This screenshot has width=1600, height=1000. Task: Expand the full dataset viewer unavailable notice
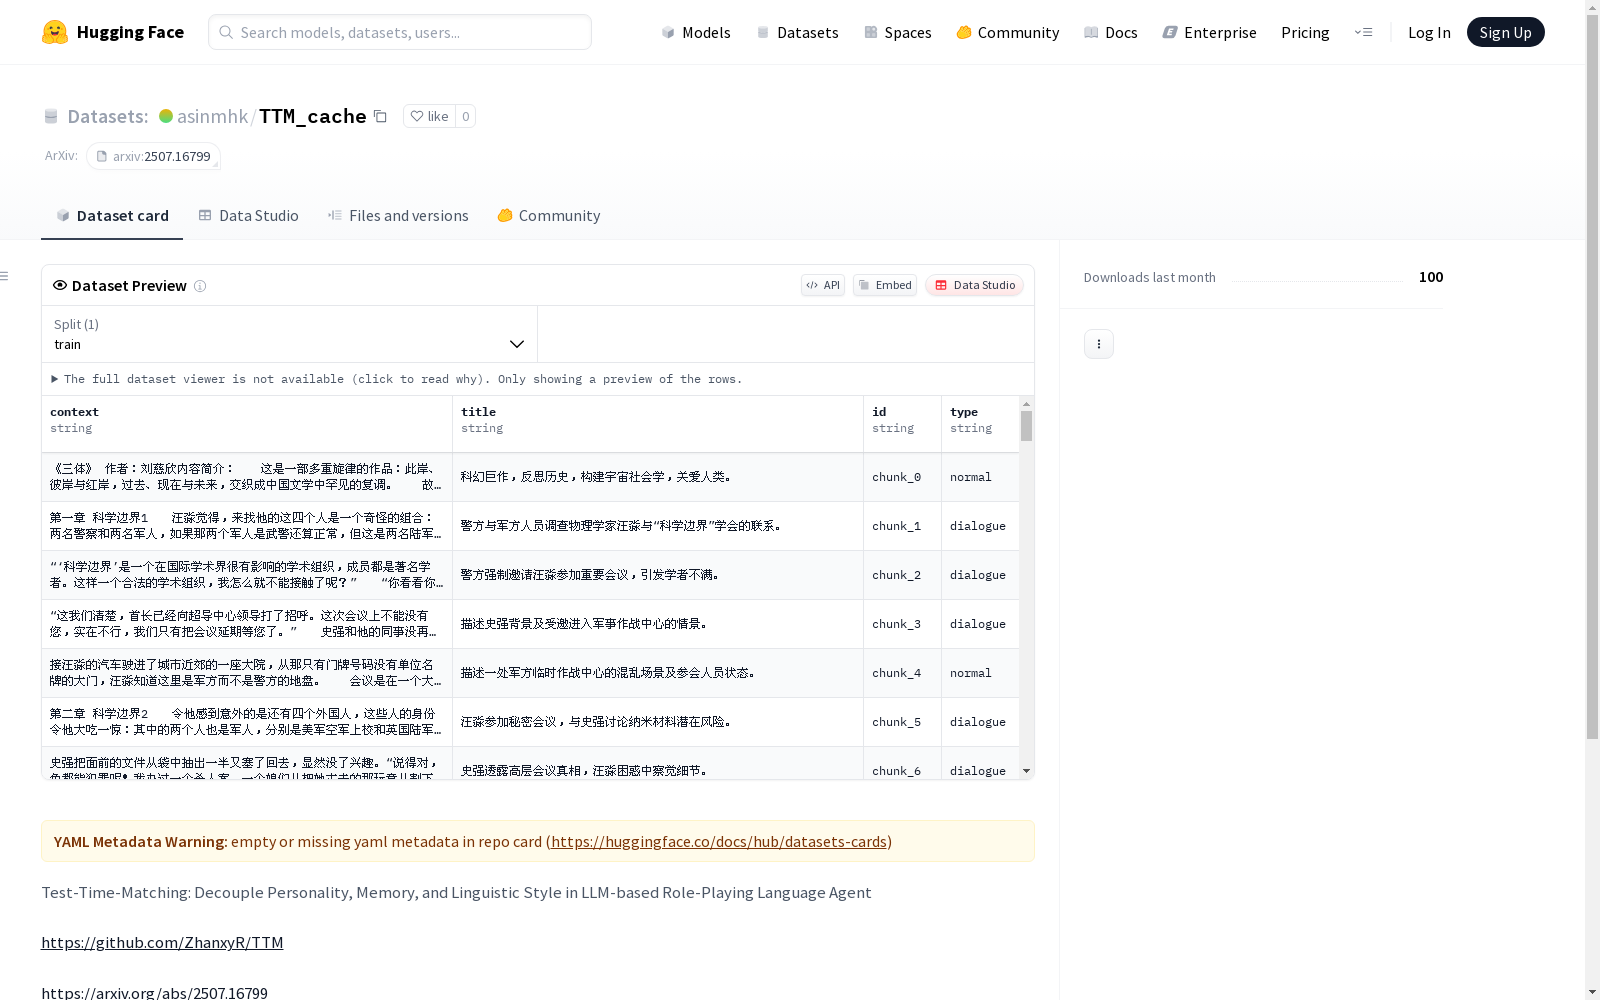tap(397, 379)
